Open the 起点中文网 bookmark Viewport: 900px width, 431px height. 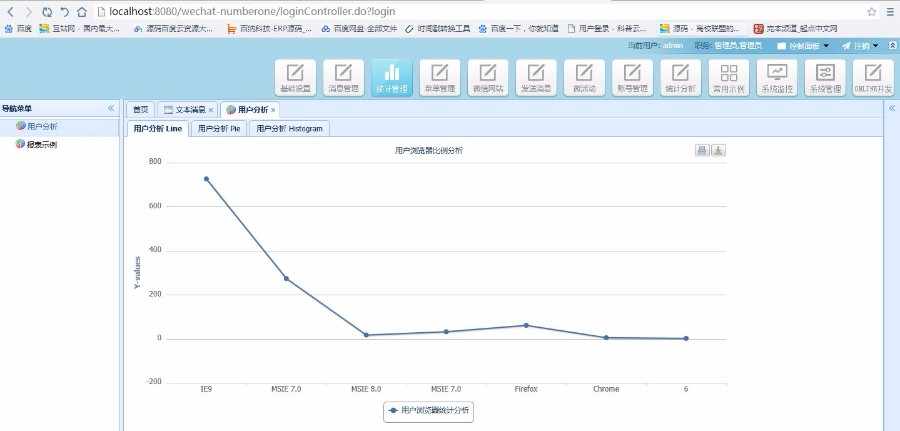click(x=796, y=29)
